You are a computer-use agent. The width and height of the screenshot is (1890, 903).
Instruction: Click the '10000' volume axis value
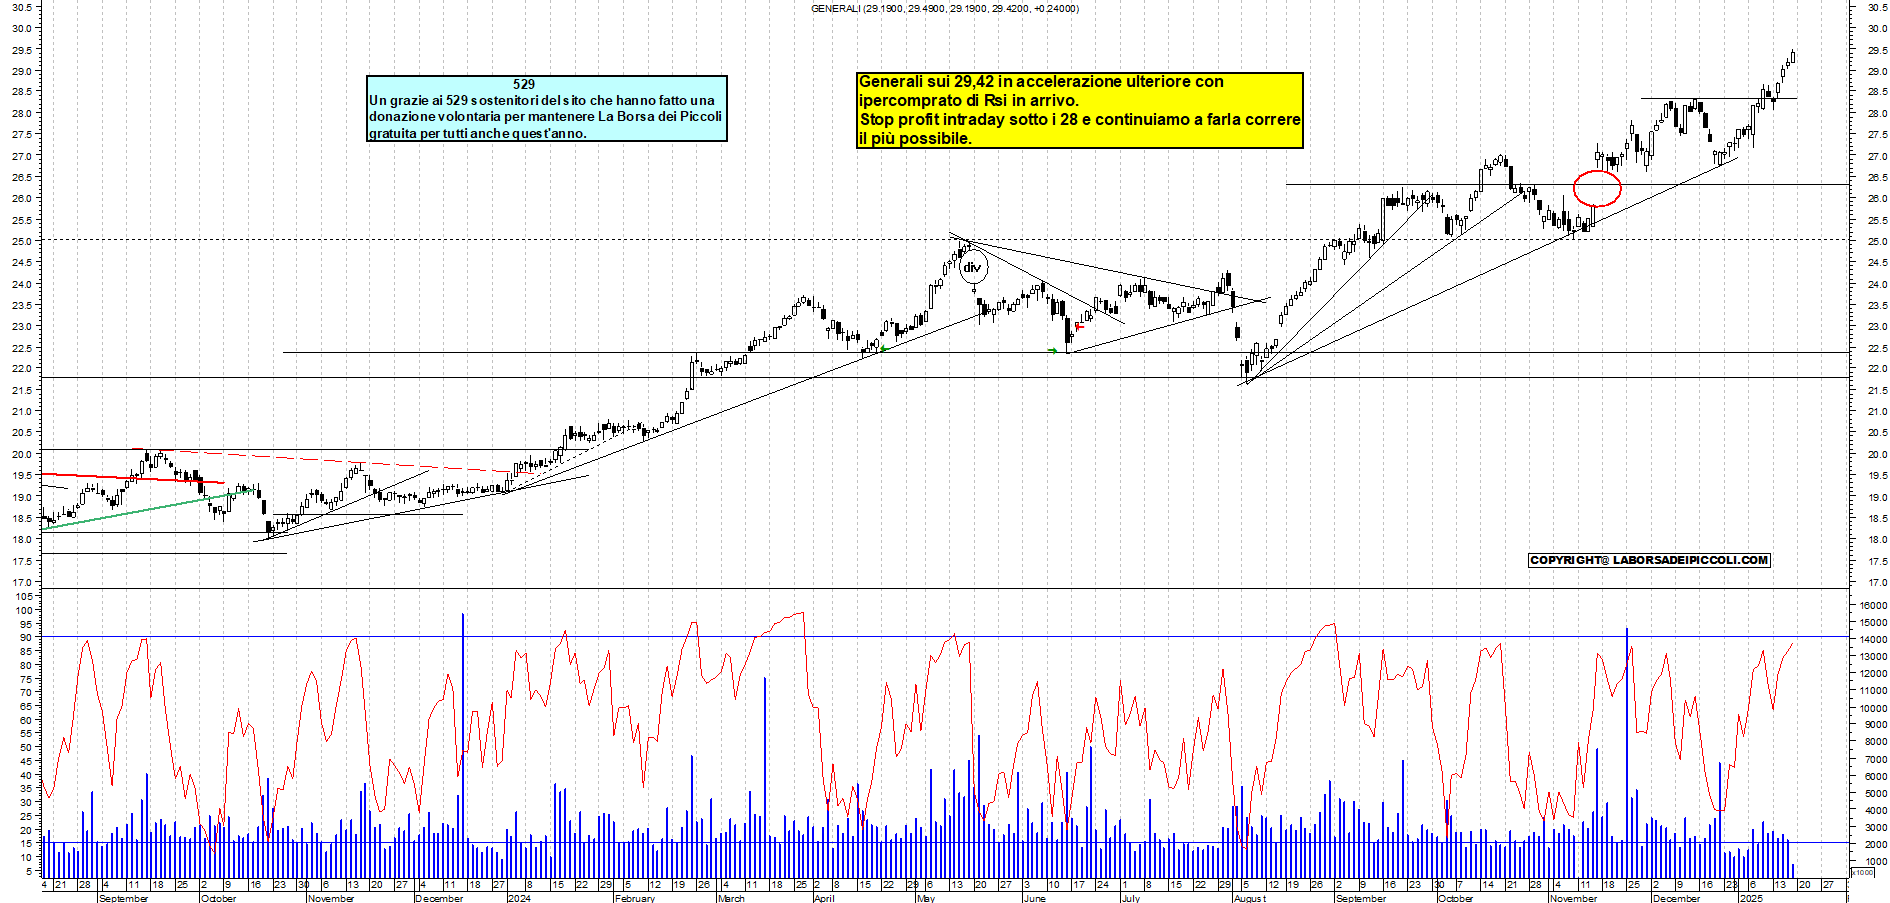click(1873, 708)
